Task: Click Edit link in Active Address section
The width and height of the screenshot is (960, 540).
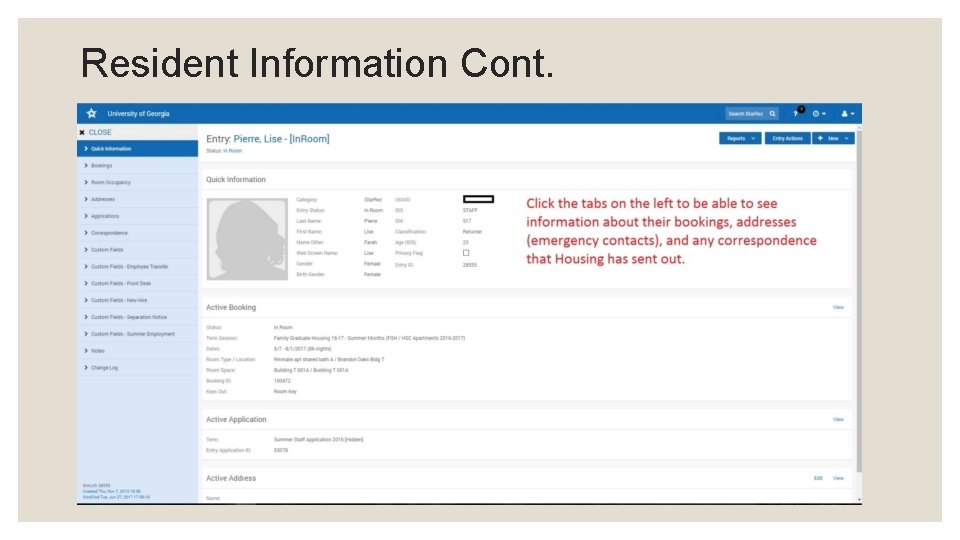Action: 818,478
